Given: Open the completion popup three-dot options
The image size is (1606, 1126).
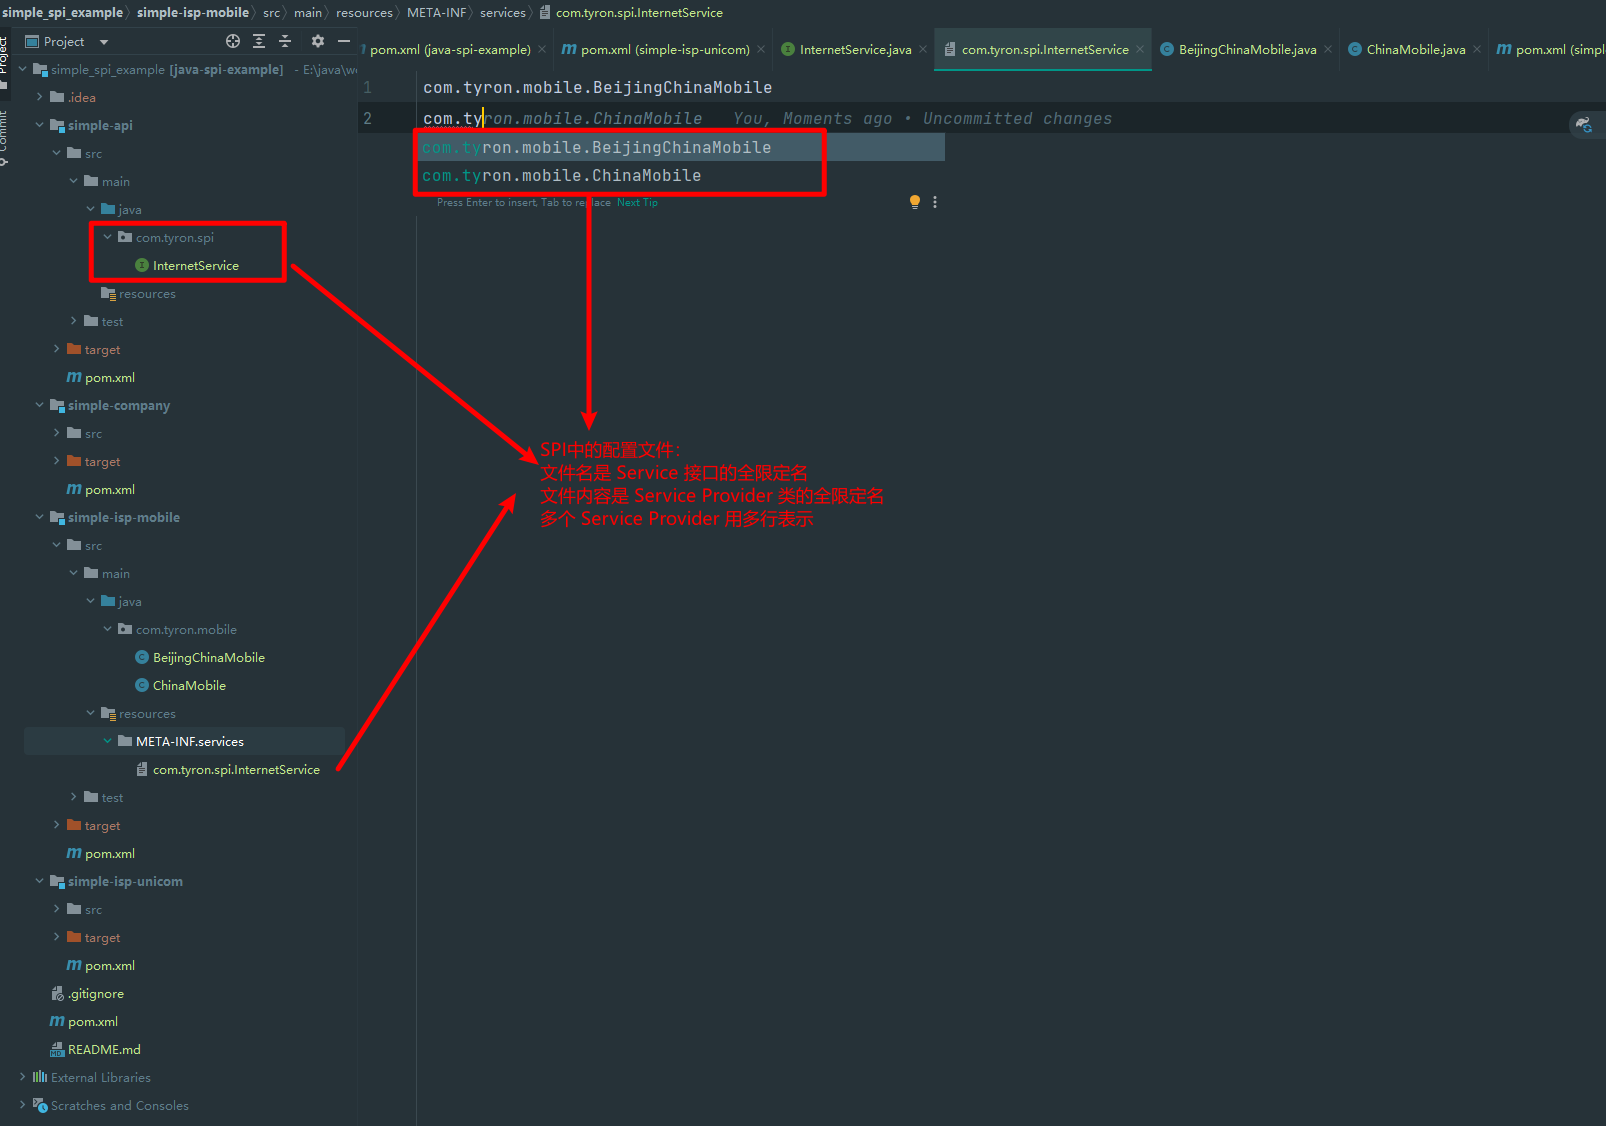Looking at the screenshot, I should pyautogui.click(x=935, y=202).
